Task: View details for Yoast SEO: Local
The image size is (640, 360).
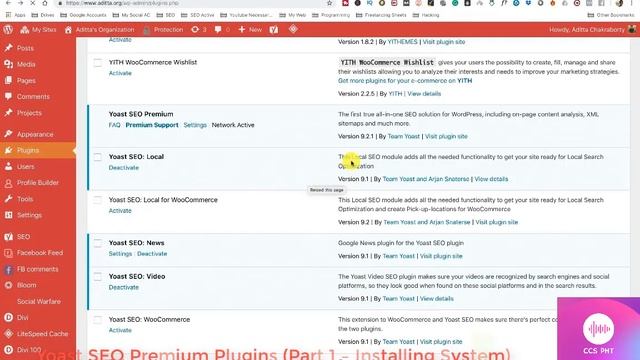Action: click(491, 179)
